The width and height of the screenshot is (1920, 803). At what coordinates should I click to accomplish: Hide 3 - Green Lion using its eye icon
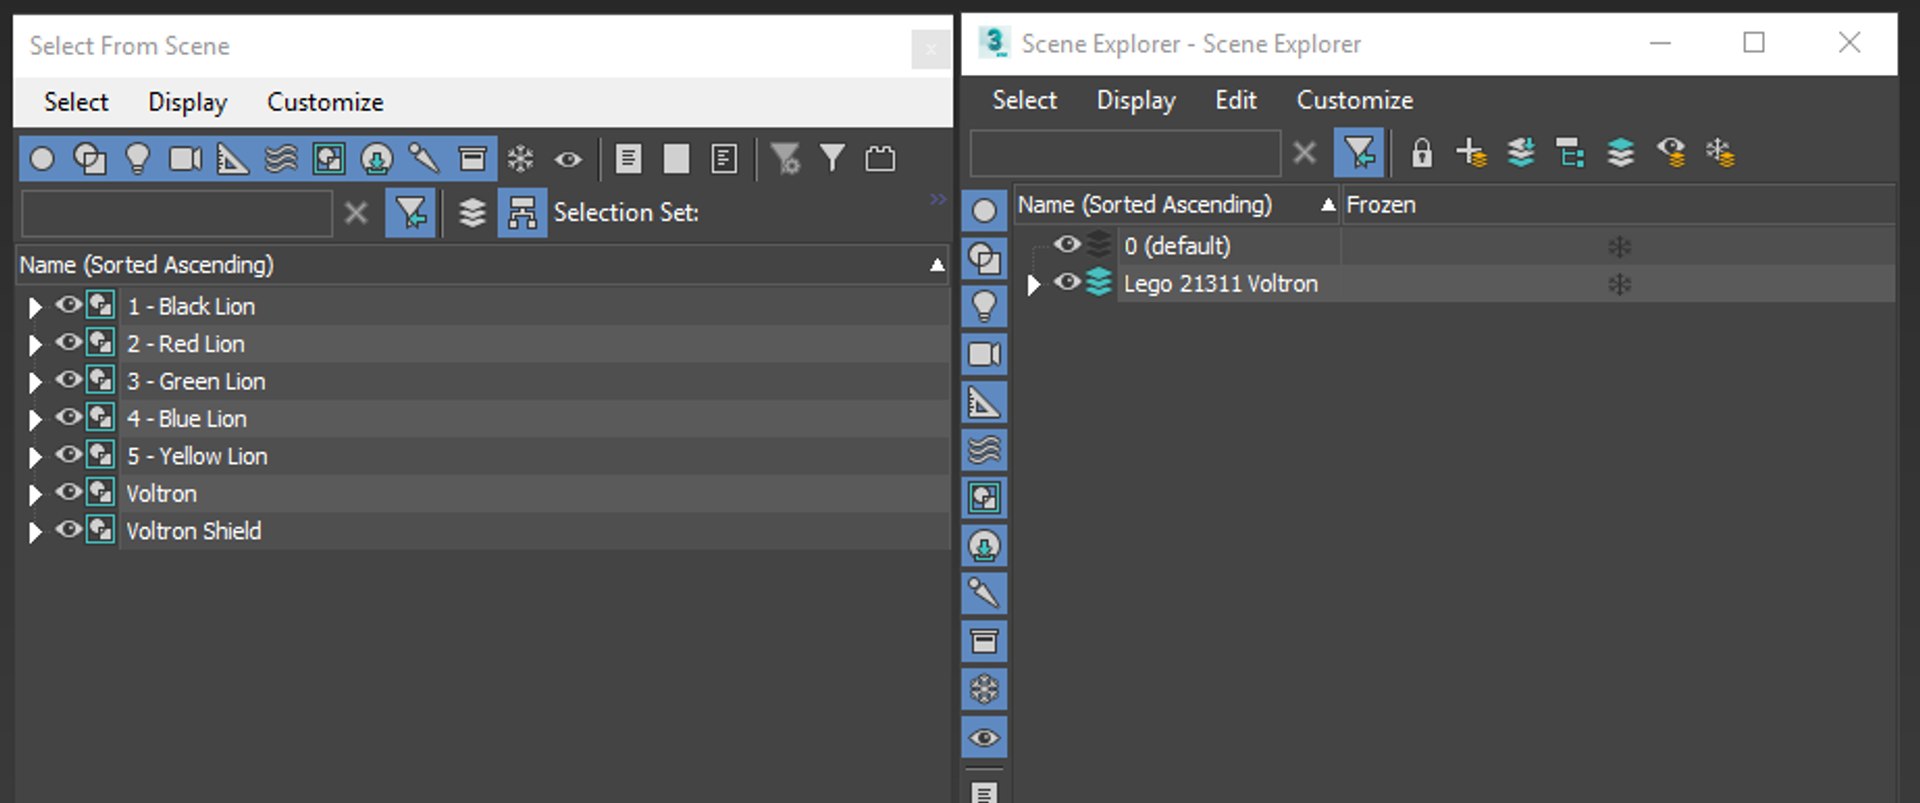[68, 380]
